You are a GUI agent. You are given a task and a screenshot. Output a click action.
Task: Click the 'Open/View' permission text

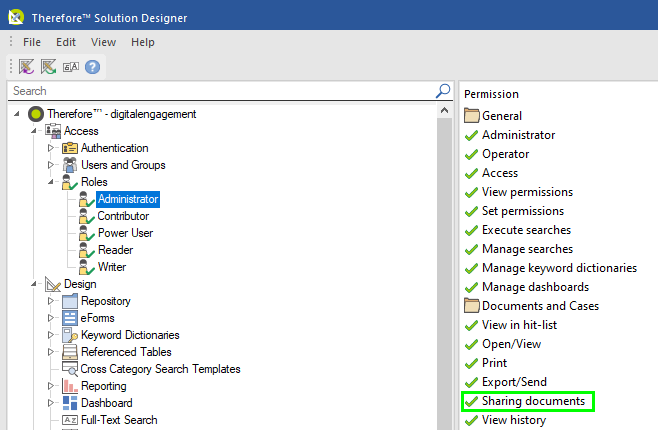coord(512,344)
